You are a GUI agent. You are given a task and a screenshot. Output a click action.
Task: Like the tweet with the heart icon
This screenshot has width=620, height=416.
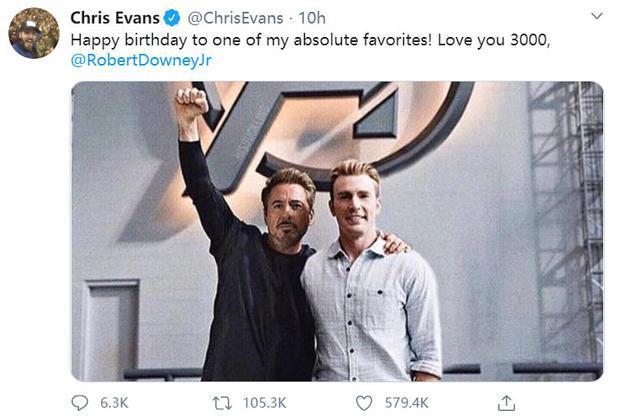[x=365, y=401]
